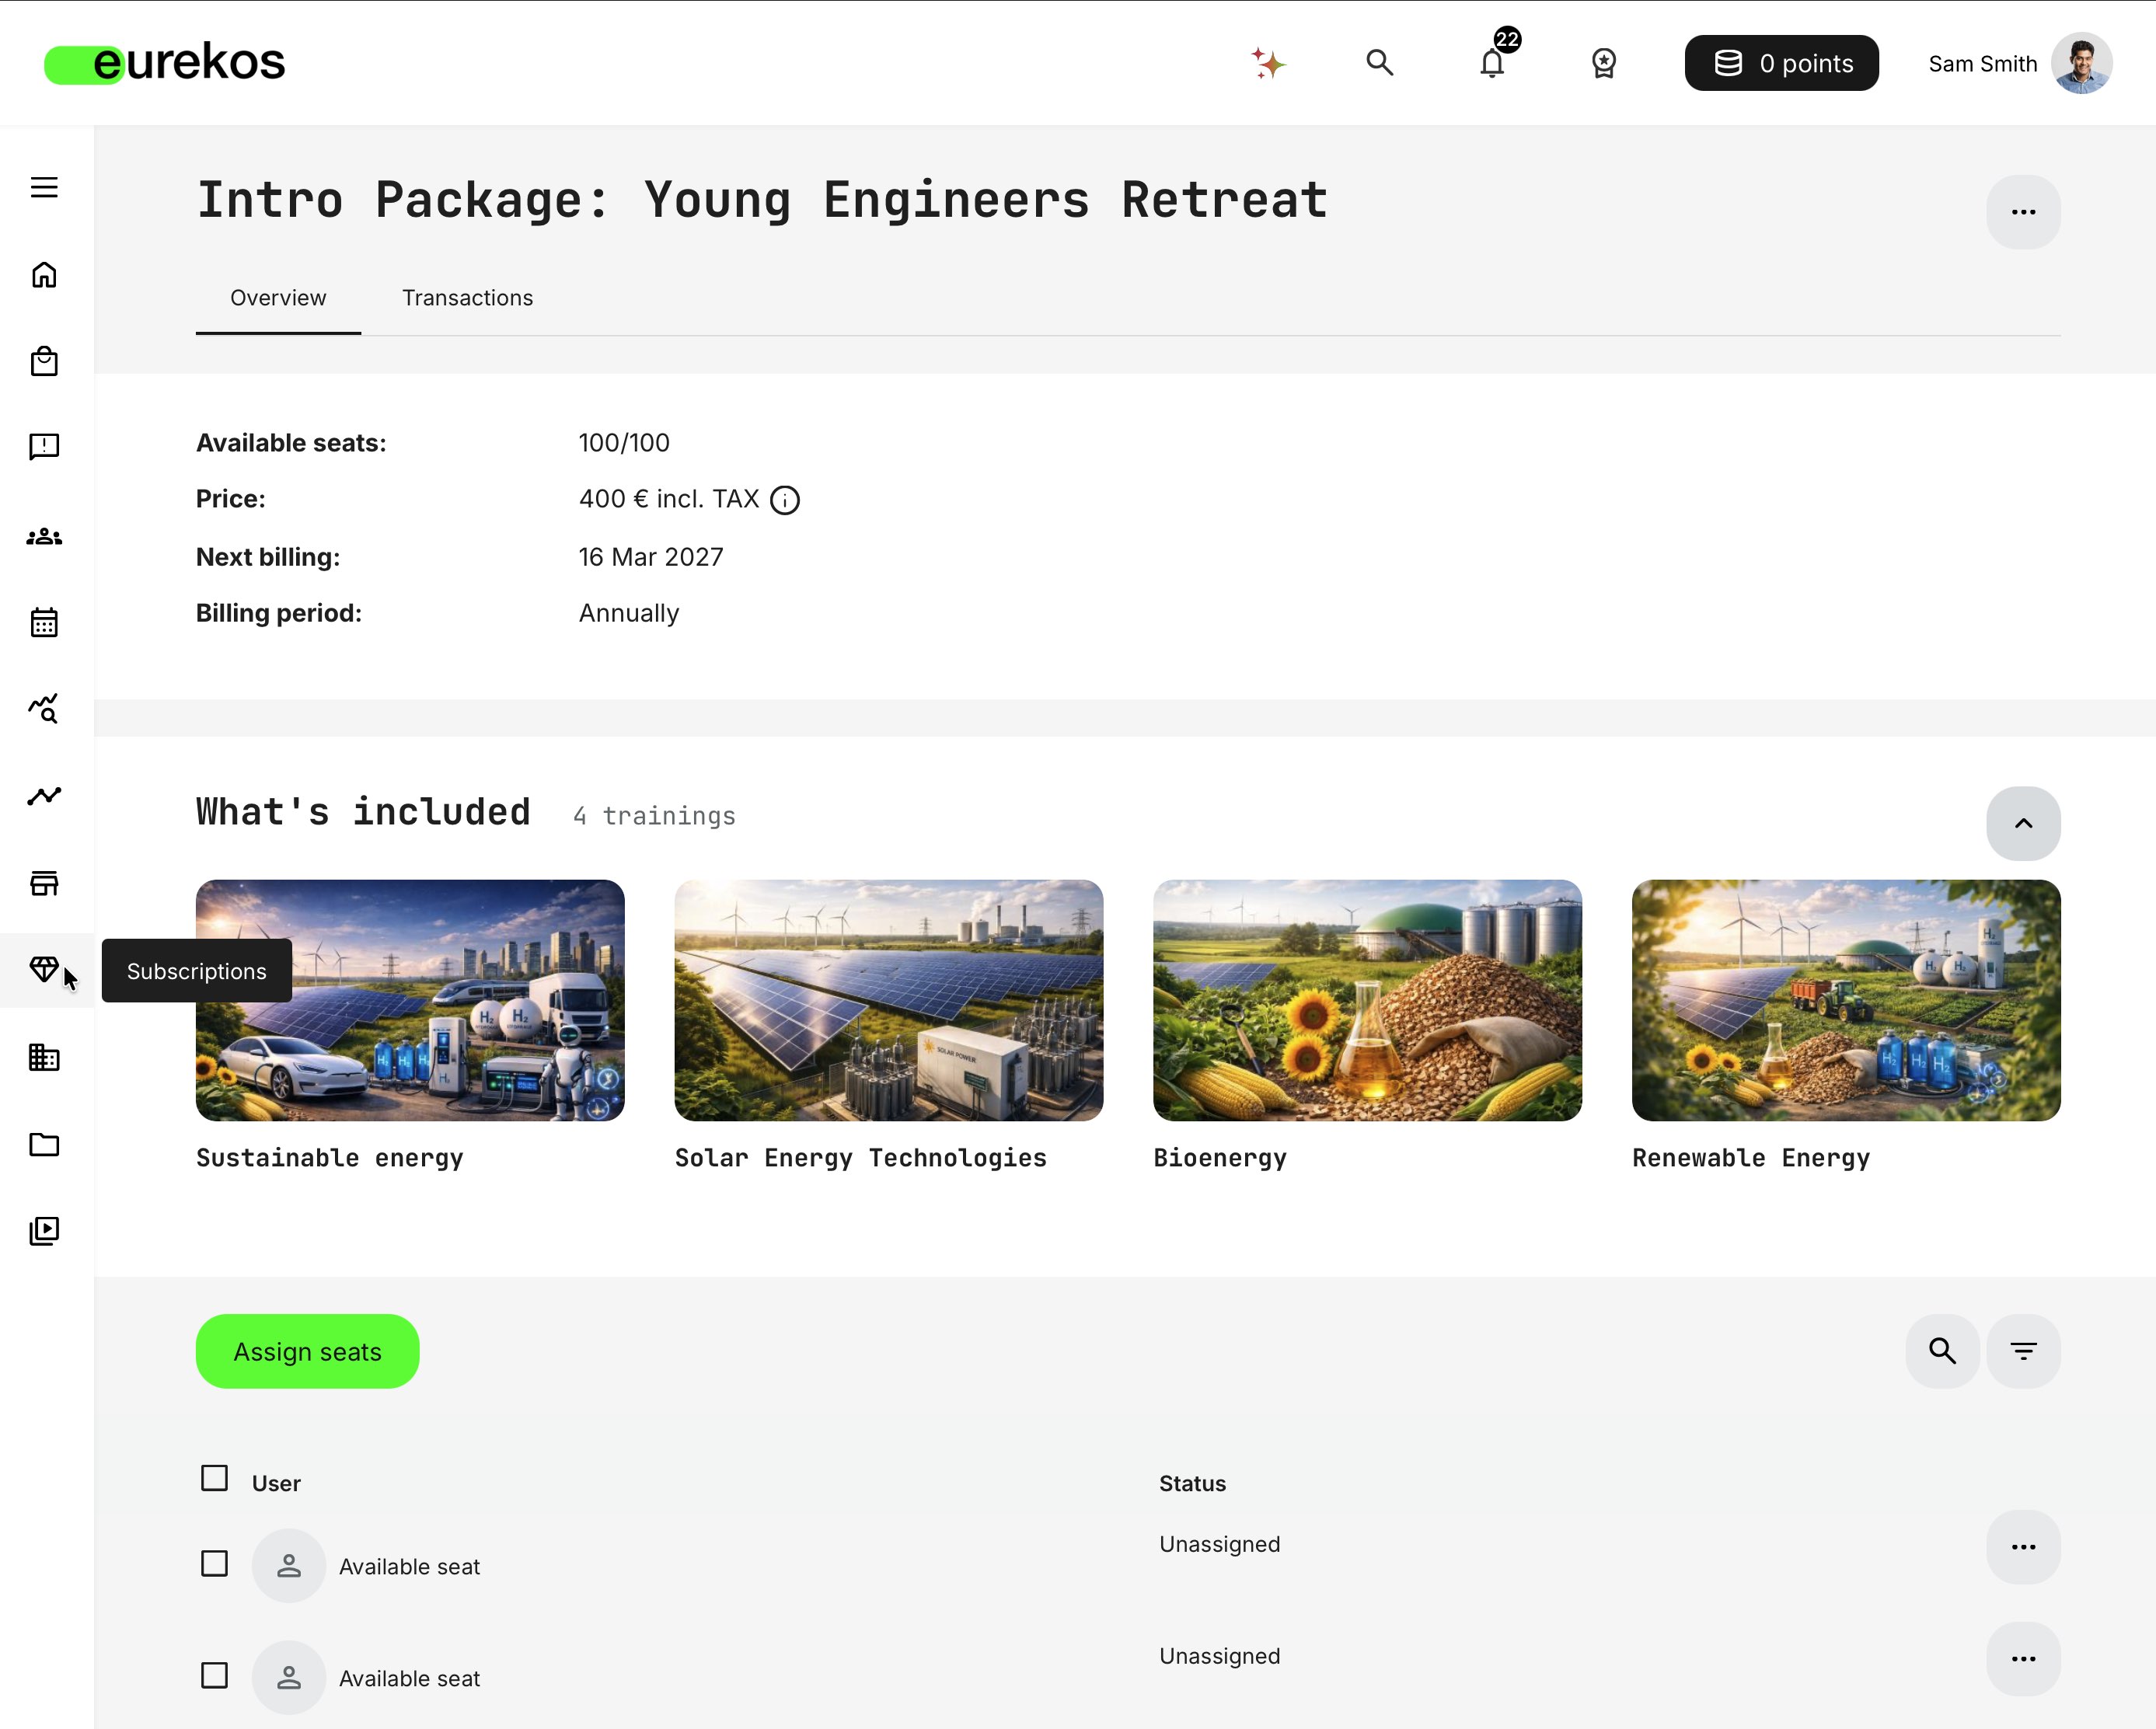Open actions menu for the first unassigned seat
2156x1729 pixels.
2024,1547
